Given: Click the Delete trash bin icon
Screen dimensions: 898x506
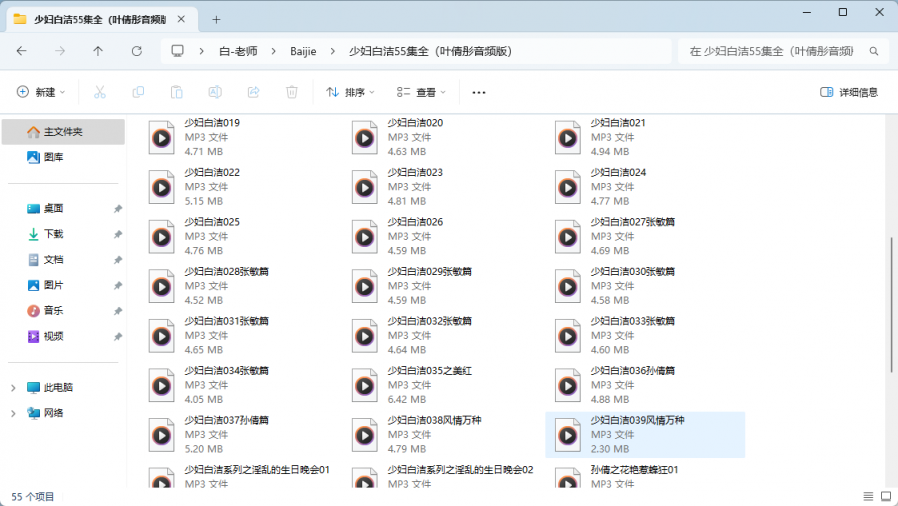Looking at the screenshot, I should (x=292, y=92).
